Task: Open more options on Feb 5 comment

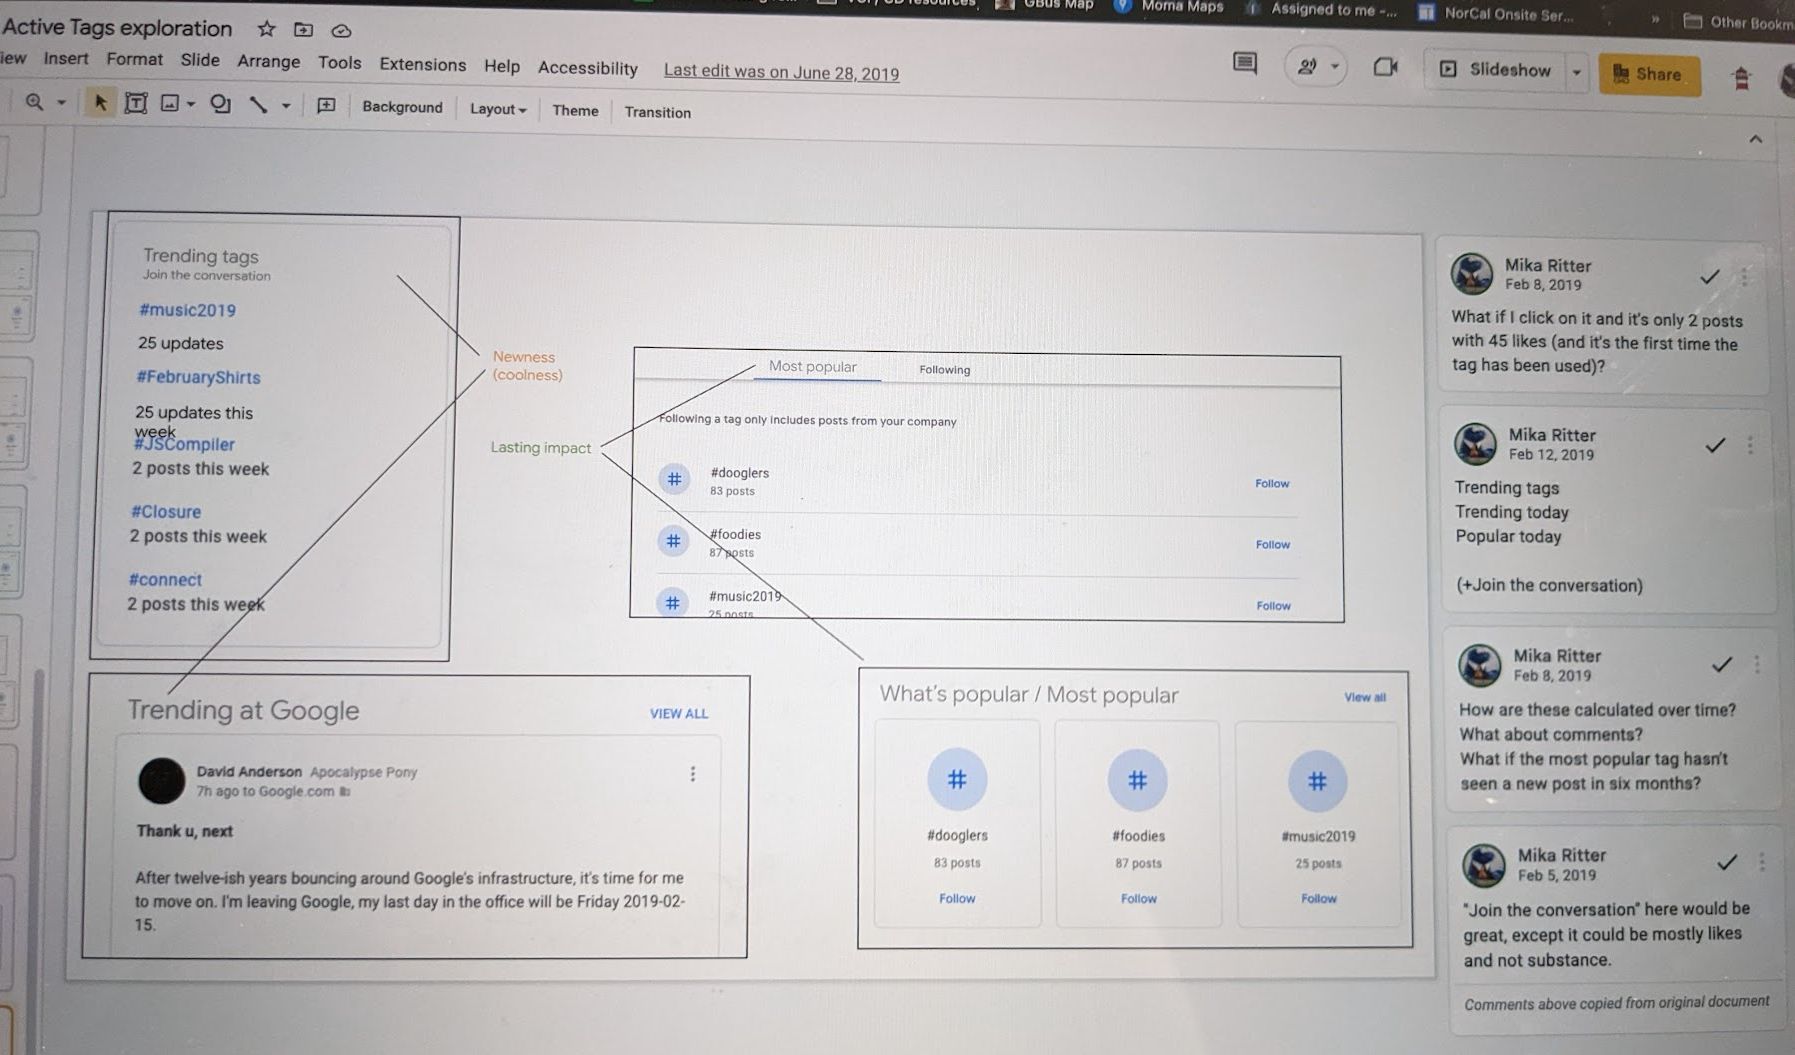Action: 1762,861
